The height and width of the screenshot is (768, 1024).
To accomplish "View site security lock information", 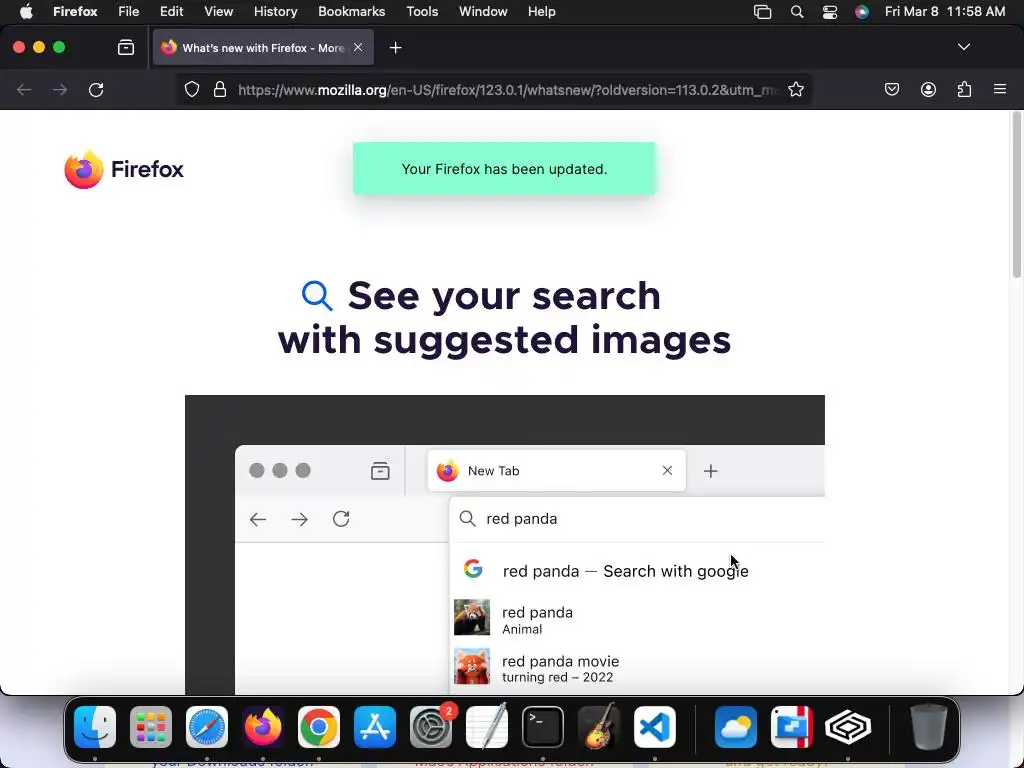I will 220,89.
